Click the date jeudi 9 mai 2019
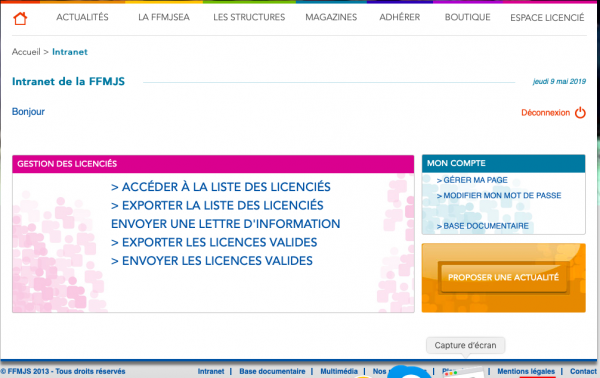 point(559,81)
